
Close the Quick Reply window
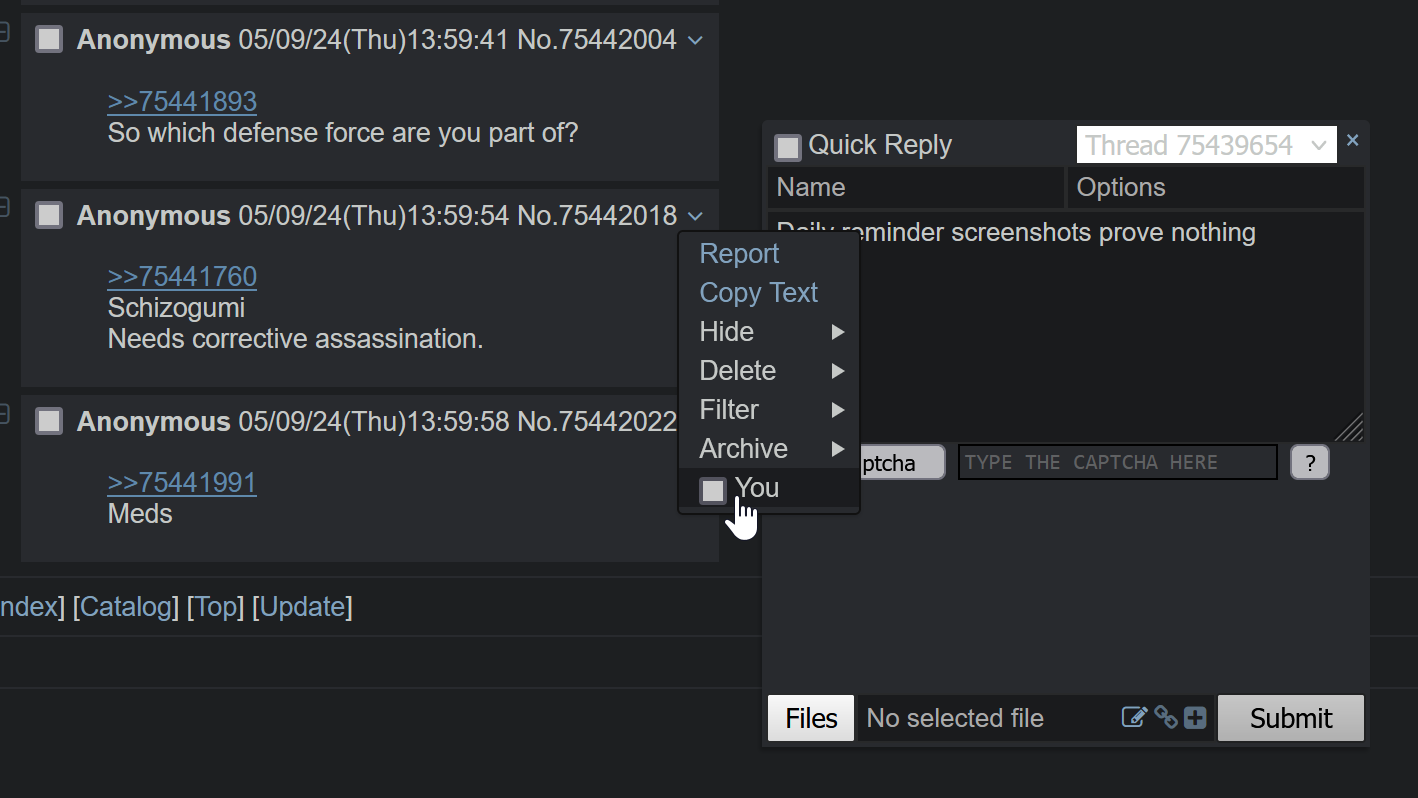(1352, 141)
